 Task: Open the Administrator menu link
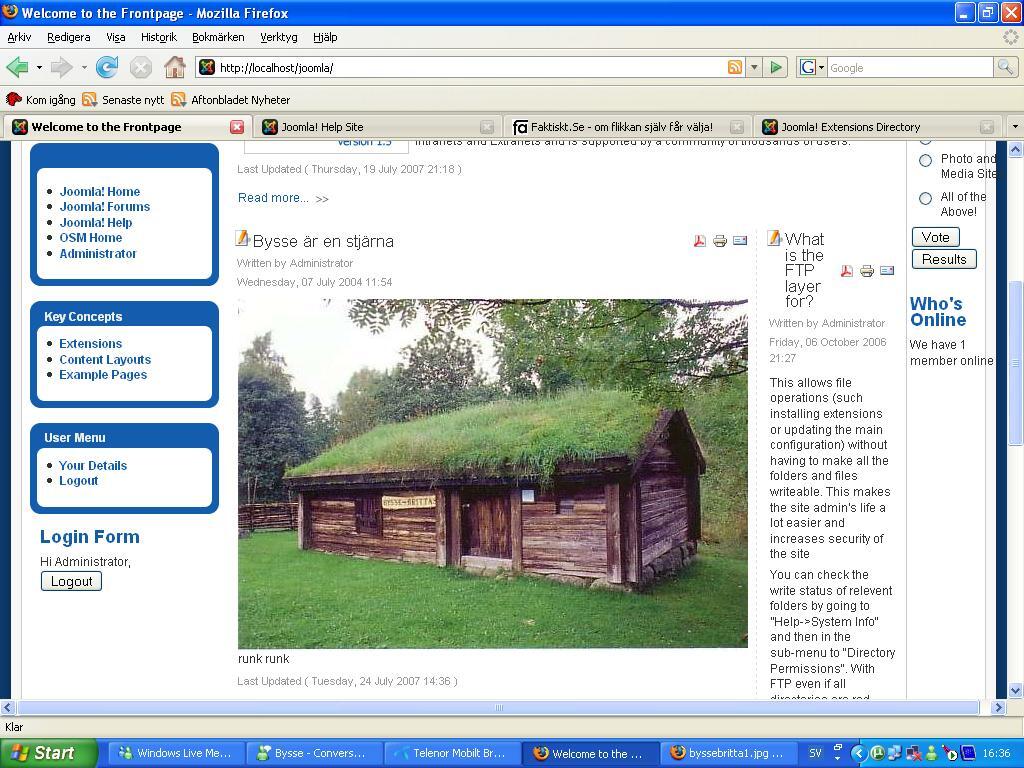point(98,253)
